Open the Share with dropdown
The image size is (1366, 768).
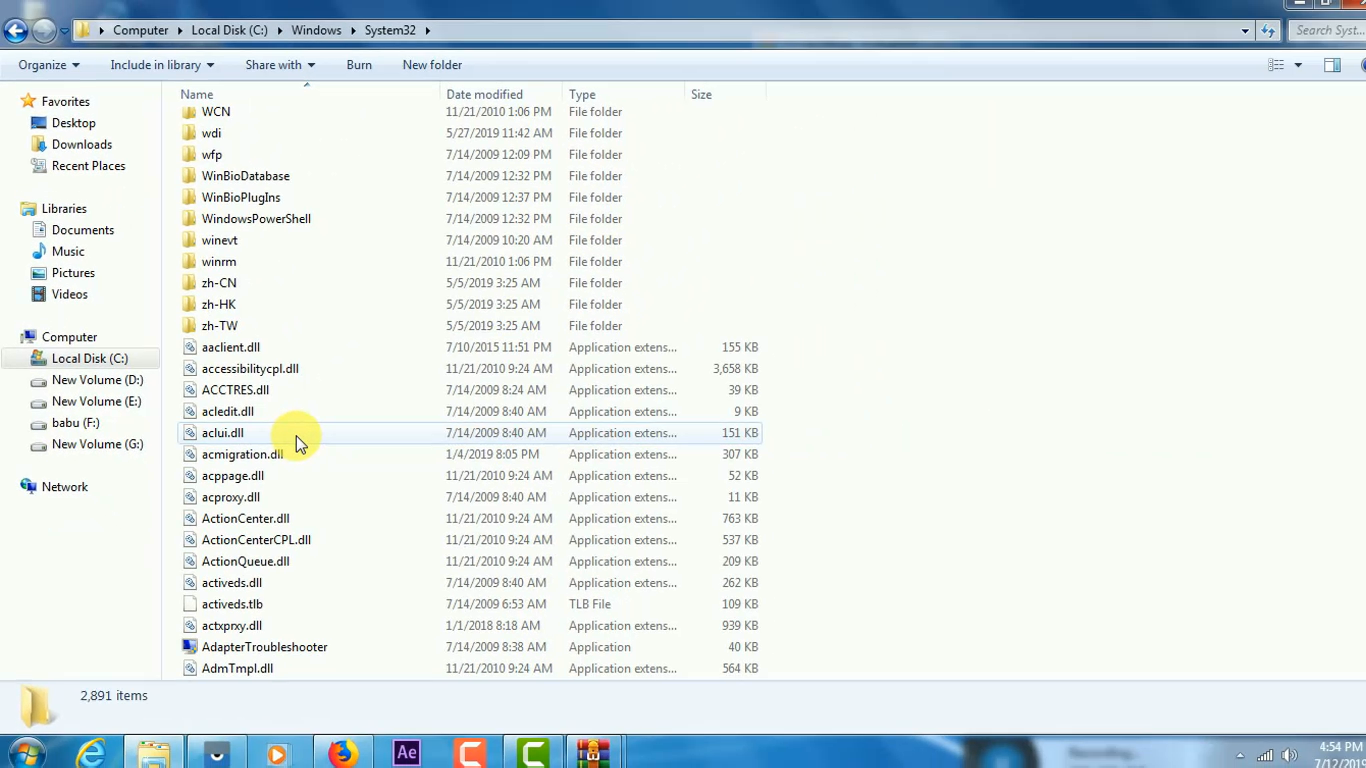coord(280,65)
